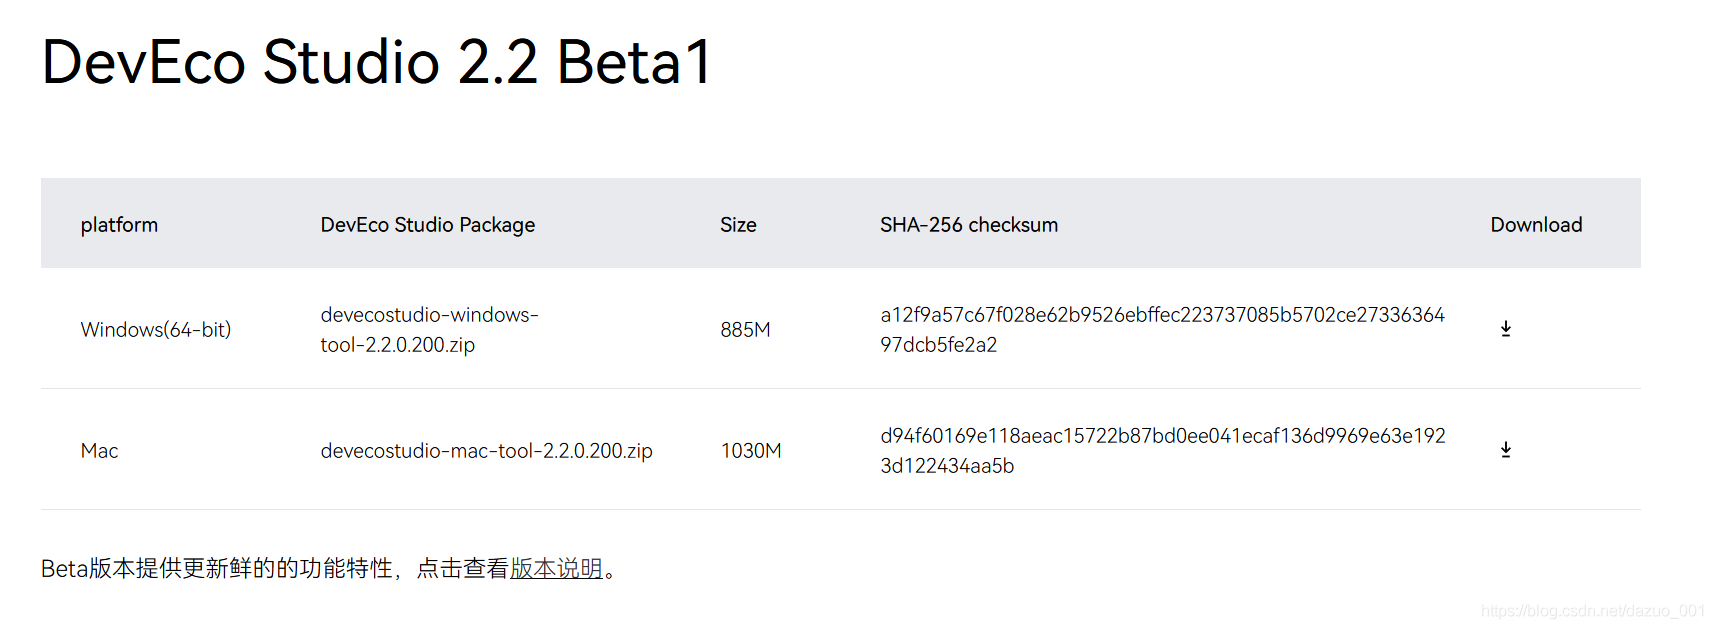This screenshot has height=629, width=1713.
Task: Click the Mac platform cell
Action: click(99, 451)
